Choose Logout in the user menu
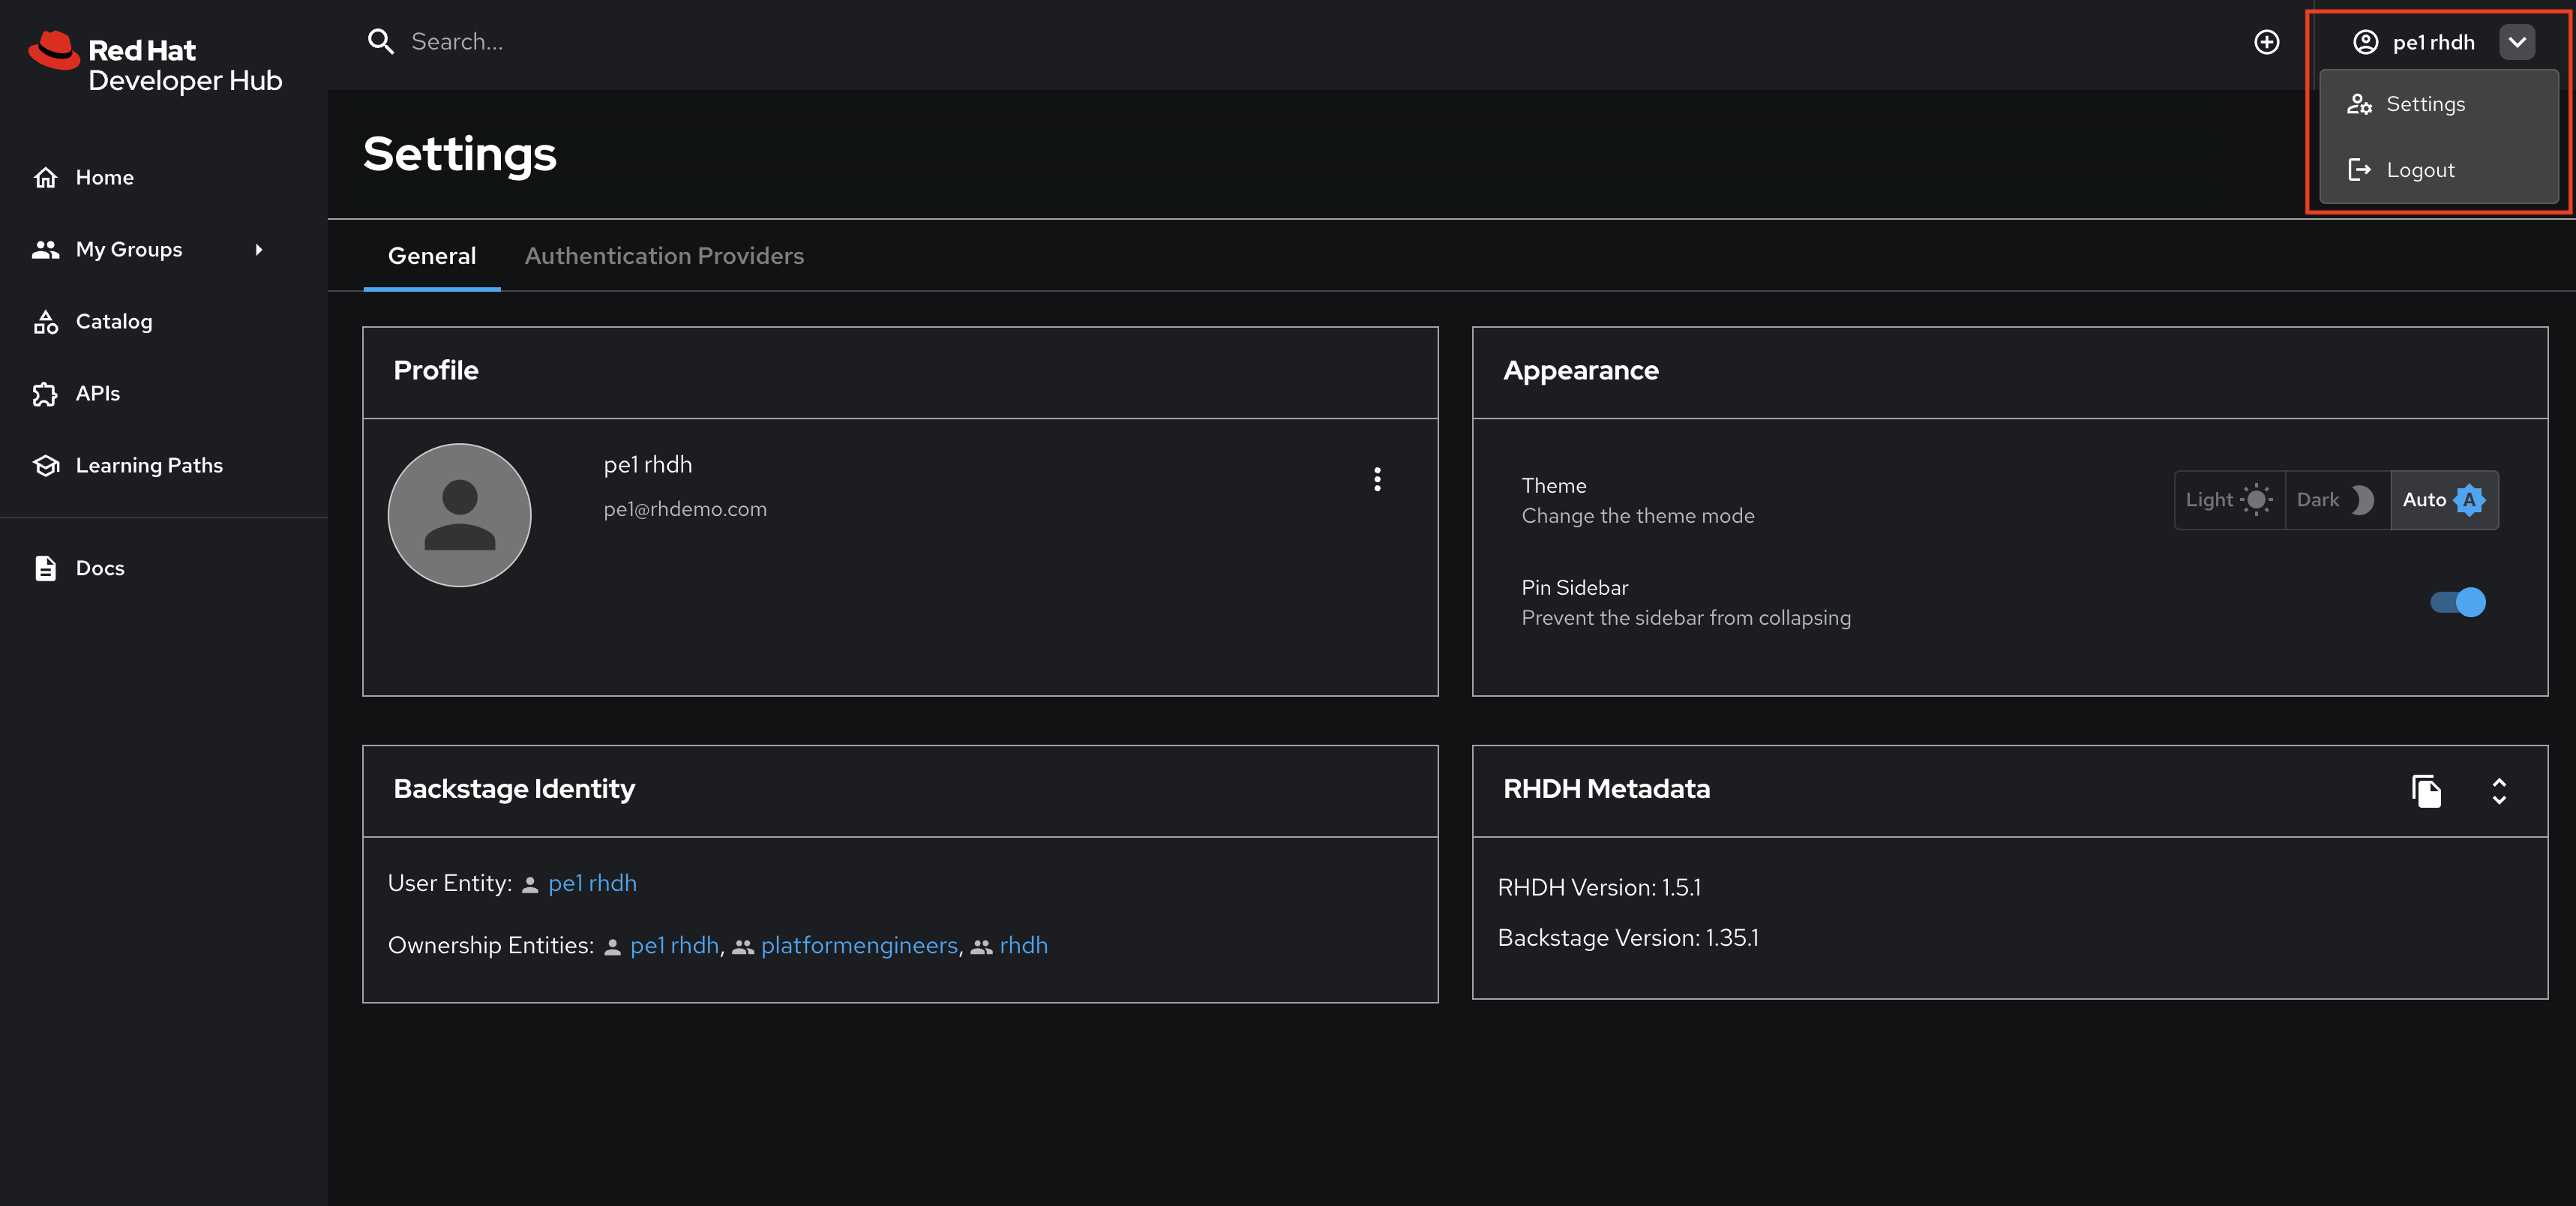This screenshot has height=1206, width=2576. click(x=2438, y=170)
